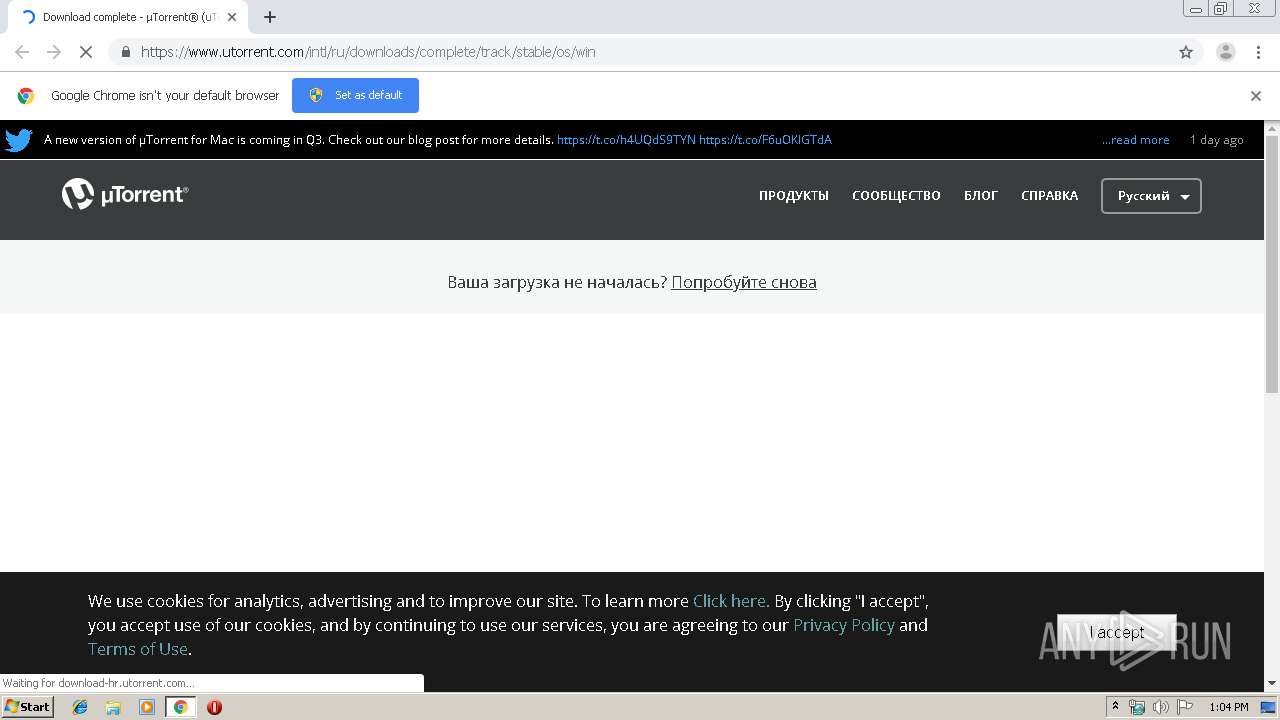The height and width of the screenshot is (720, 1280).
Task: Click the red Opera icon in taskbar
Action: [214, 707]
